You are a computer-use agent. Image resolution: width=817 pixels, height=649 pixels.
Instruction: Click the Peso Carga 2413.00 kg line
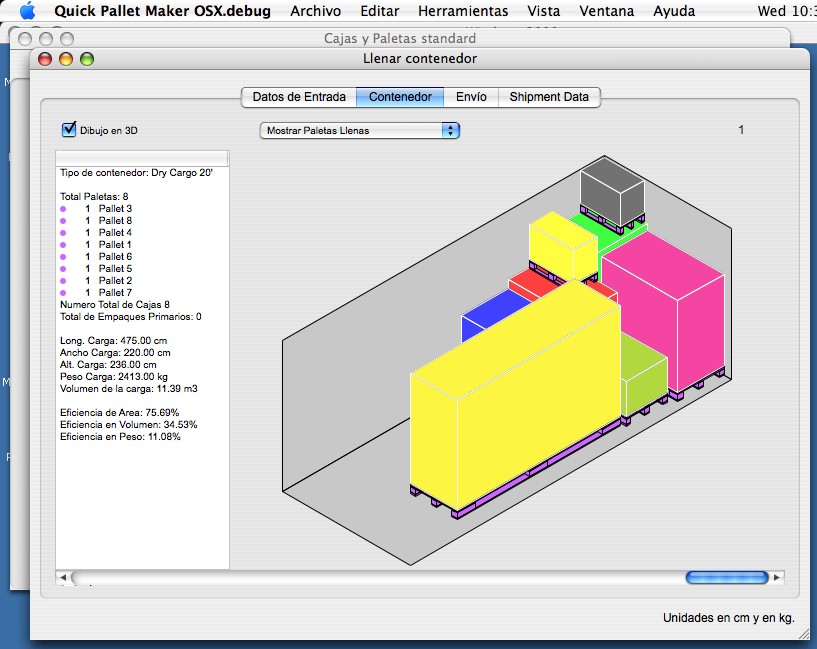coord(114,377)
